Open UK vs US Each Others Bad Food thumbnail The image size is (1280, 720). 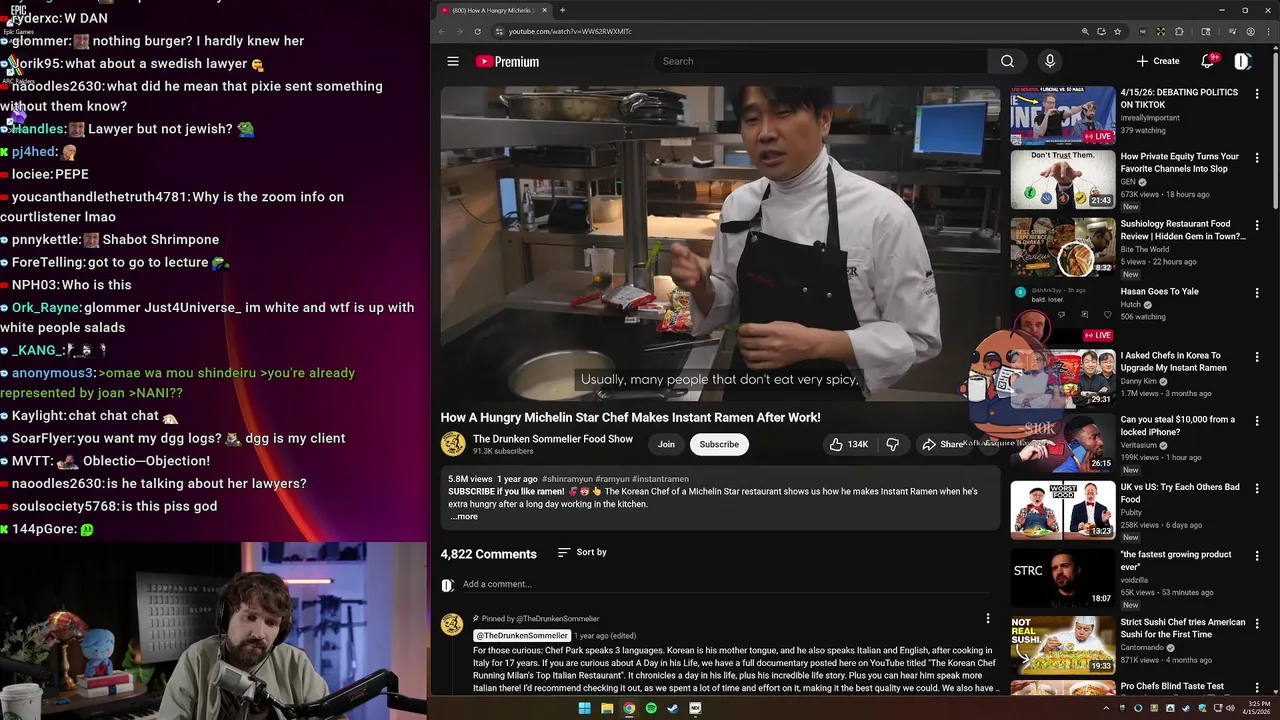pyautogui.click(x=1062, y=510)
